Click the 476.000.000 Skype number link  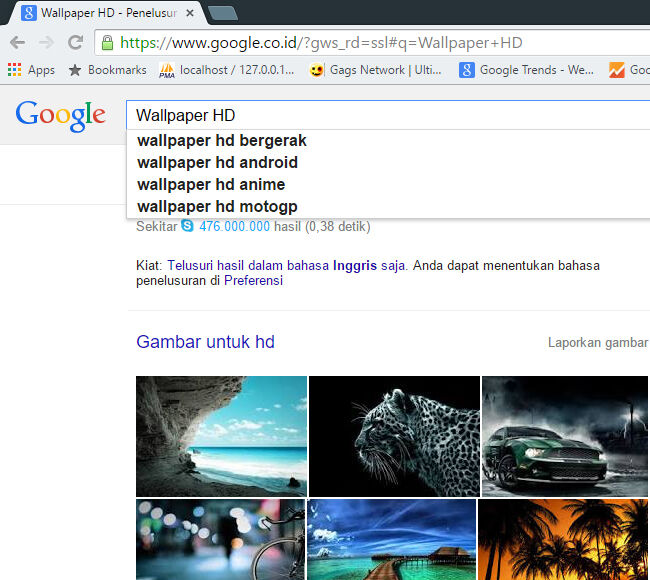234,226
